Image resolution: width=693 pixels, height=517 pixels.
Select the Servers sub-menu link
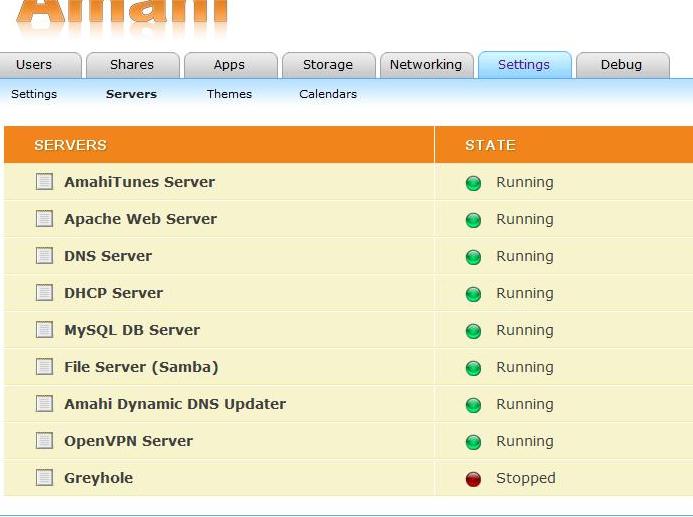(132, 94)
